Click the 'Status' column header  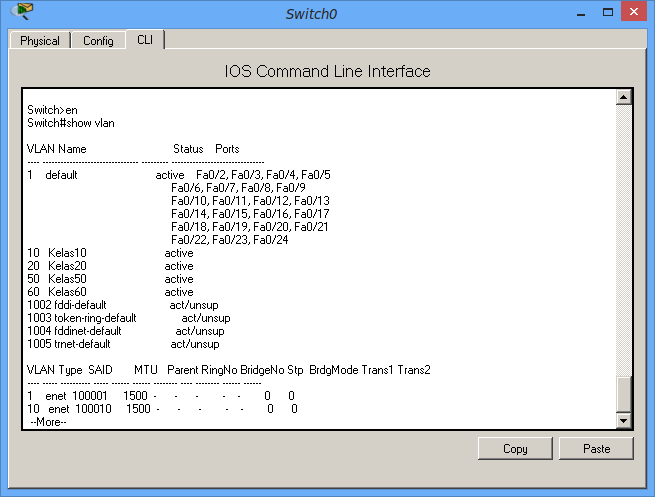coord(188,149)
